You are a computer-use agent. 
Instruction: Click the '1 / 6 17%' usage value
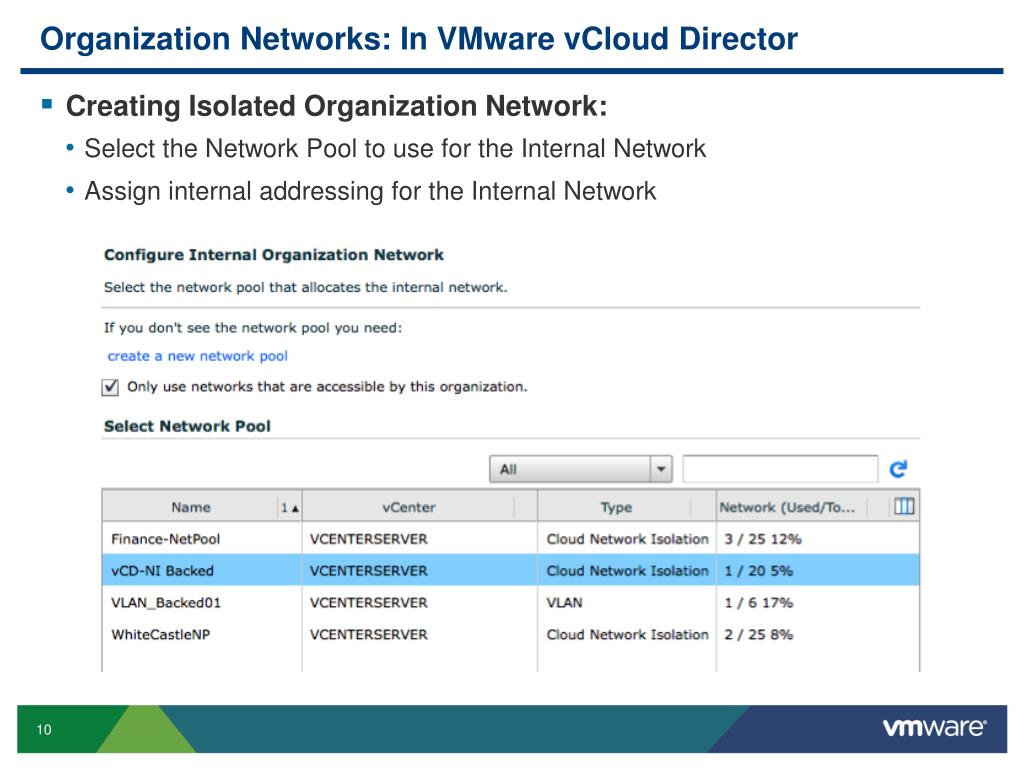pyautogui.click(x=758, y=602)
